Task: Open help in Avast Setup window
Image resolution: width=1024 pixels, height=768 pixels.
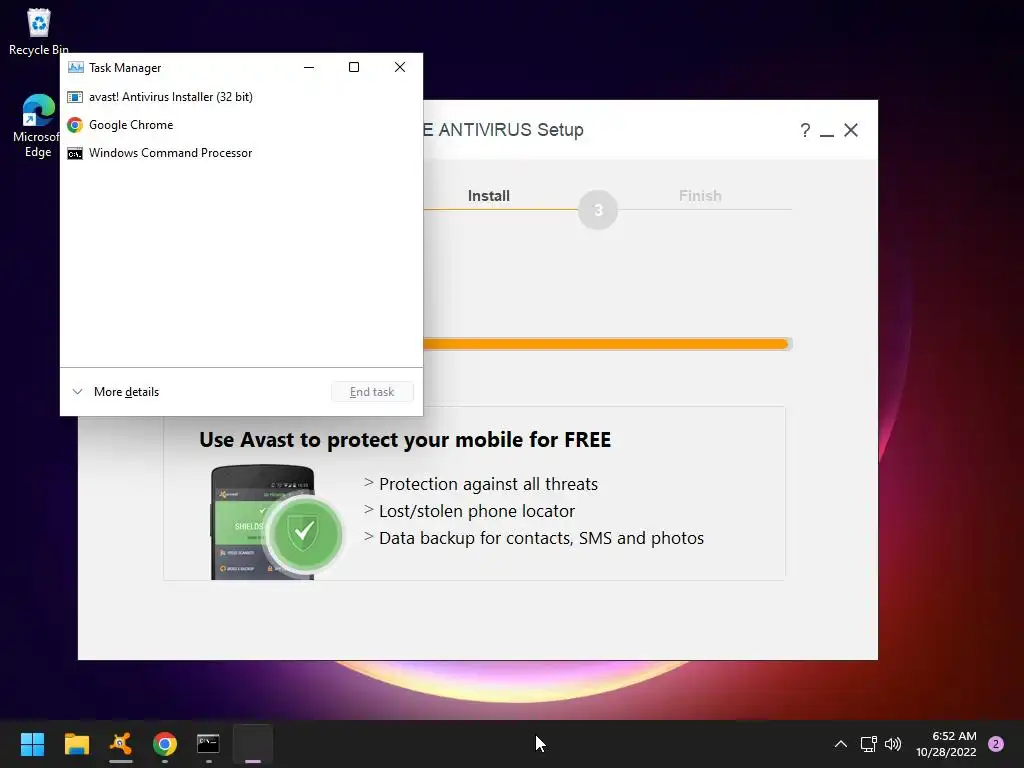Action: tap(805, 131)
